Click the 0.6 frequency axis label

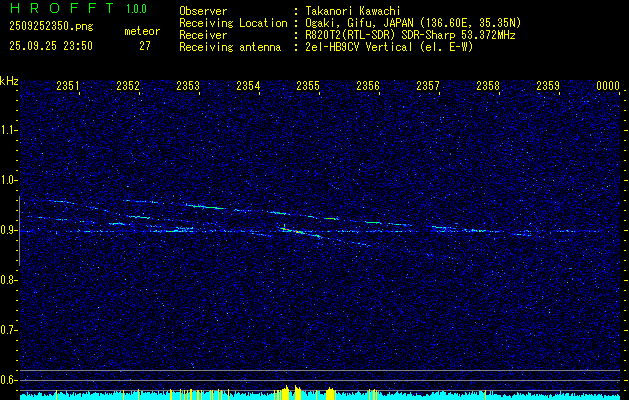coord(9,380)
